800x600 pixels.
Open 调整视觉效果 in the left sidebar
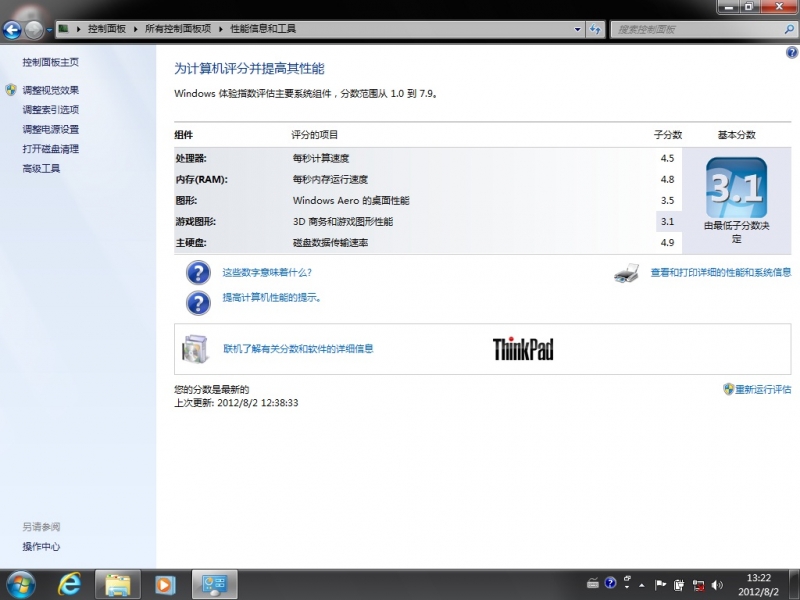coord(51,90)
